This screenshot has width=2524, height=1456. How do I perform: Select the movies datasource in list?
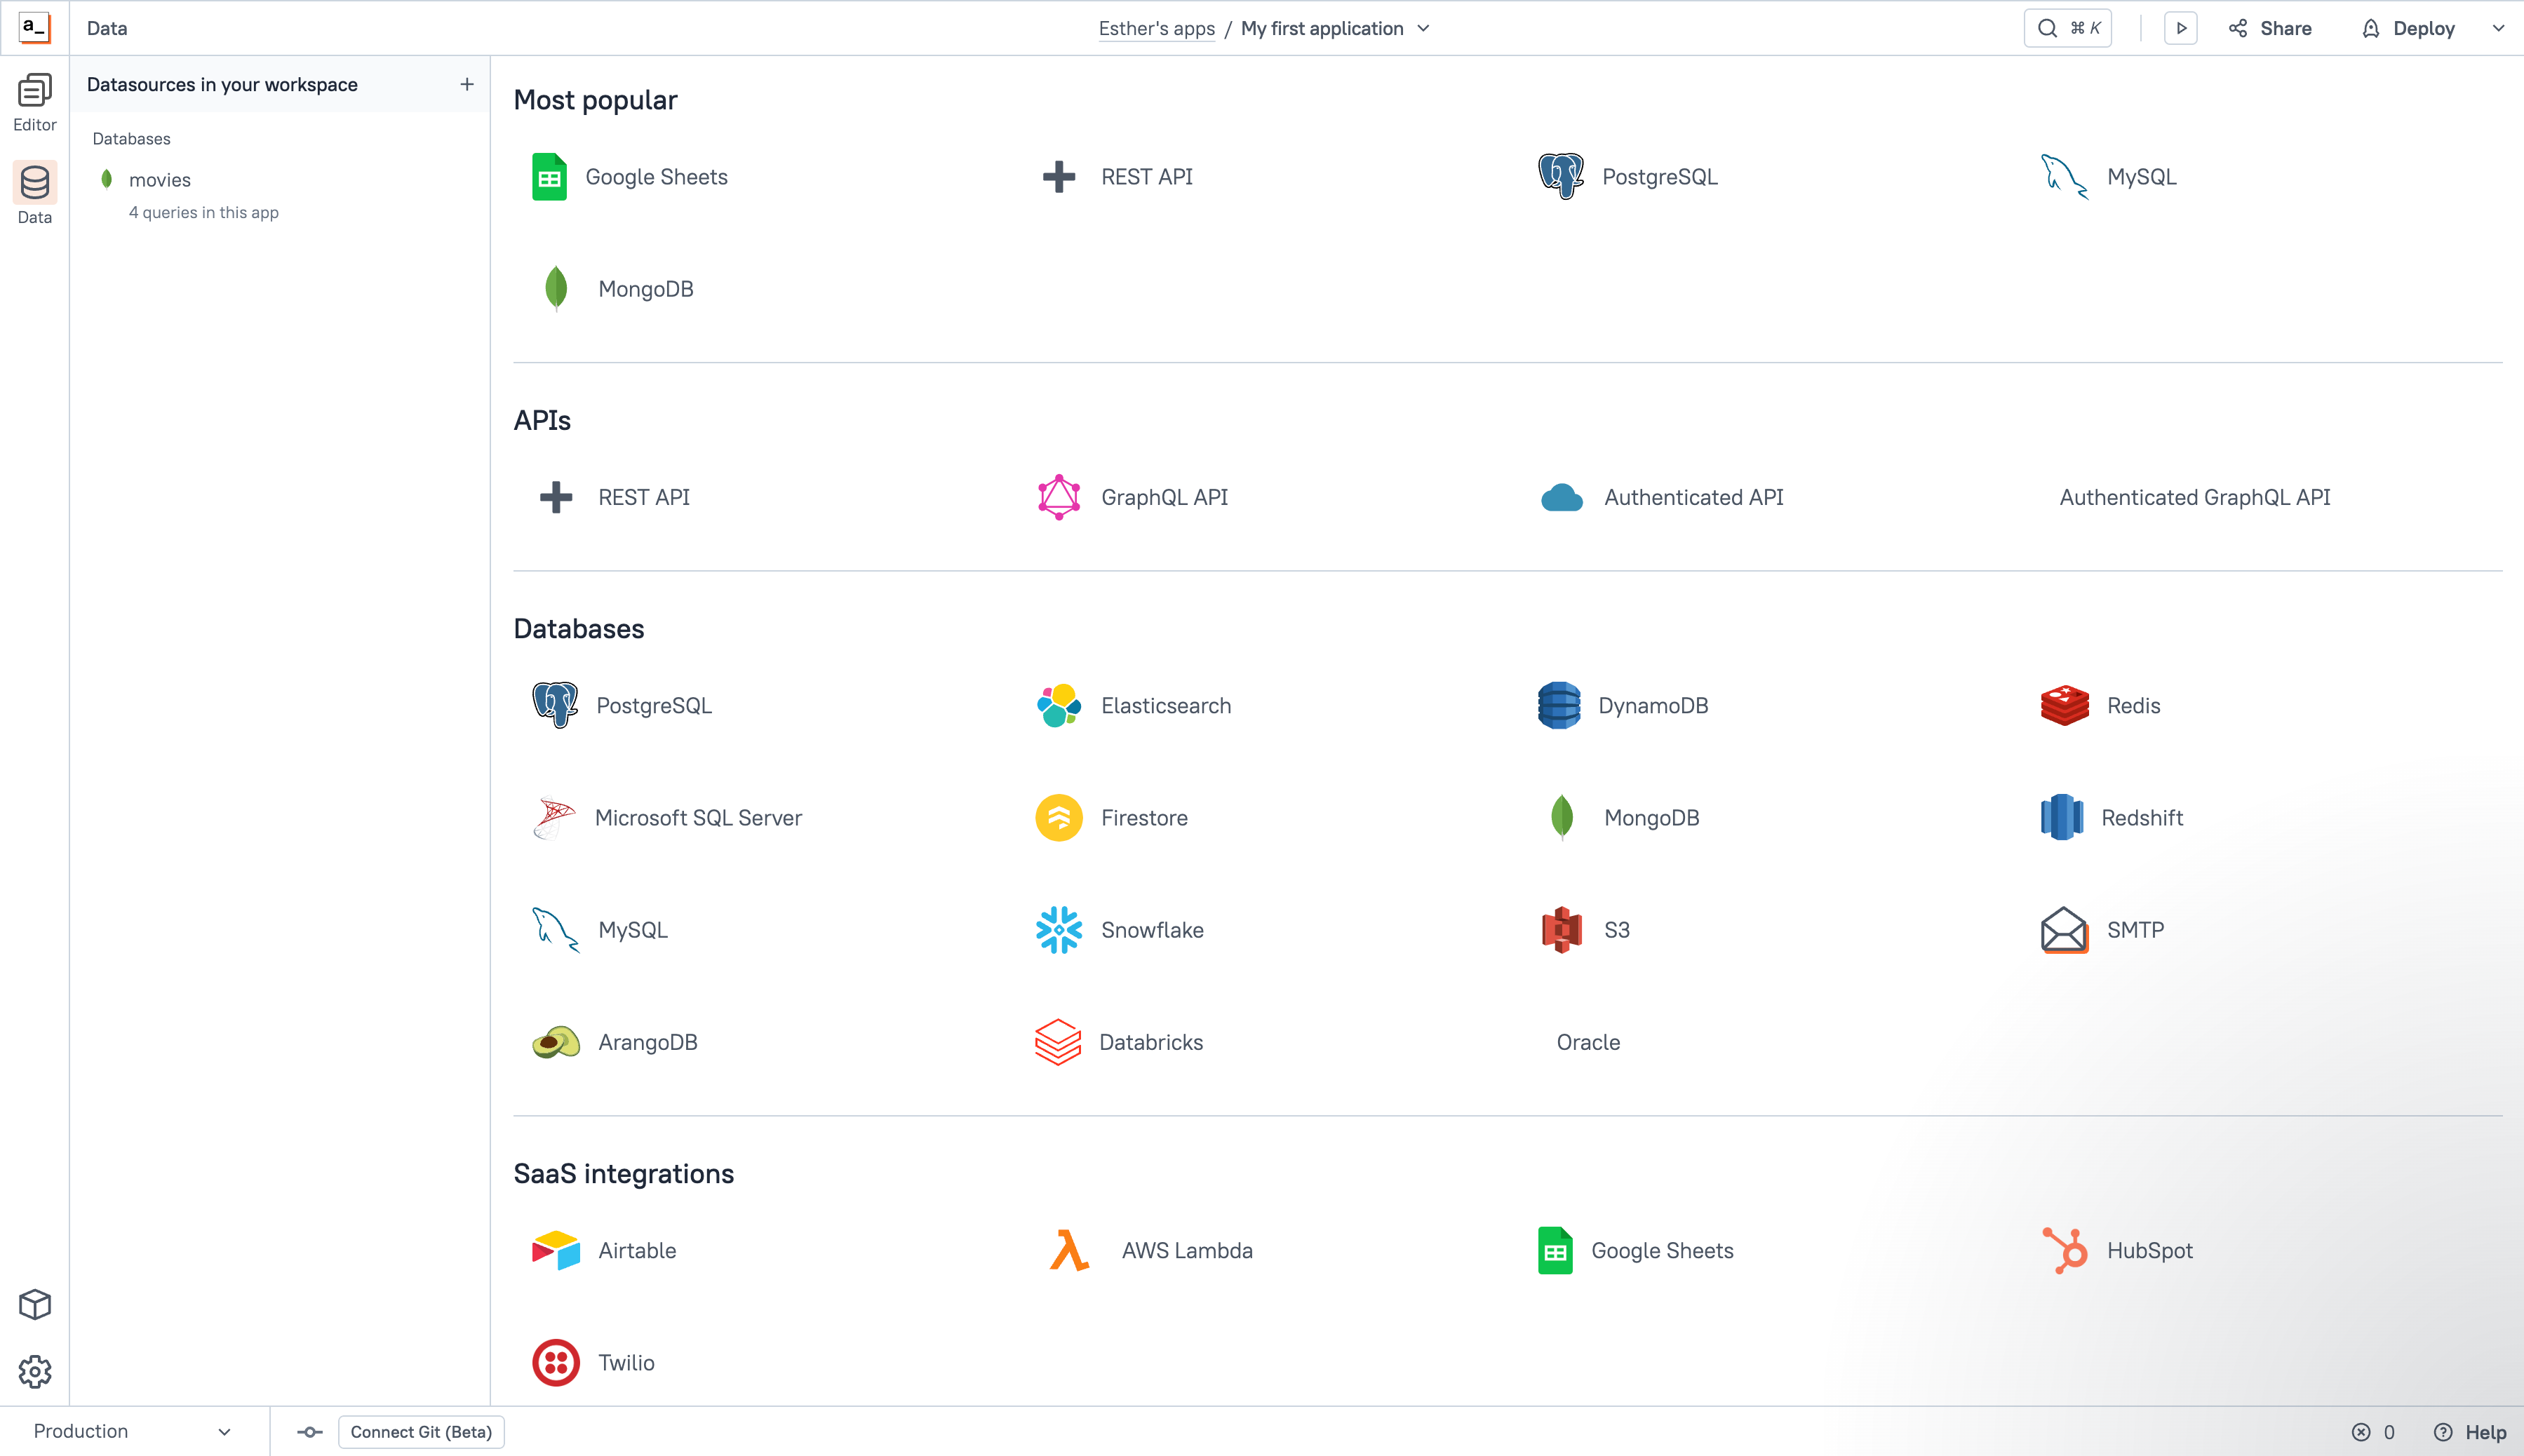[160, 180]
